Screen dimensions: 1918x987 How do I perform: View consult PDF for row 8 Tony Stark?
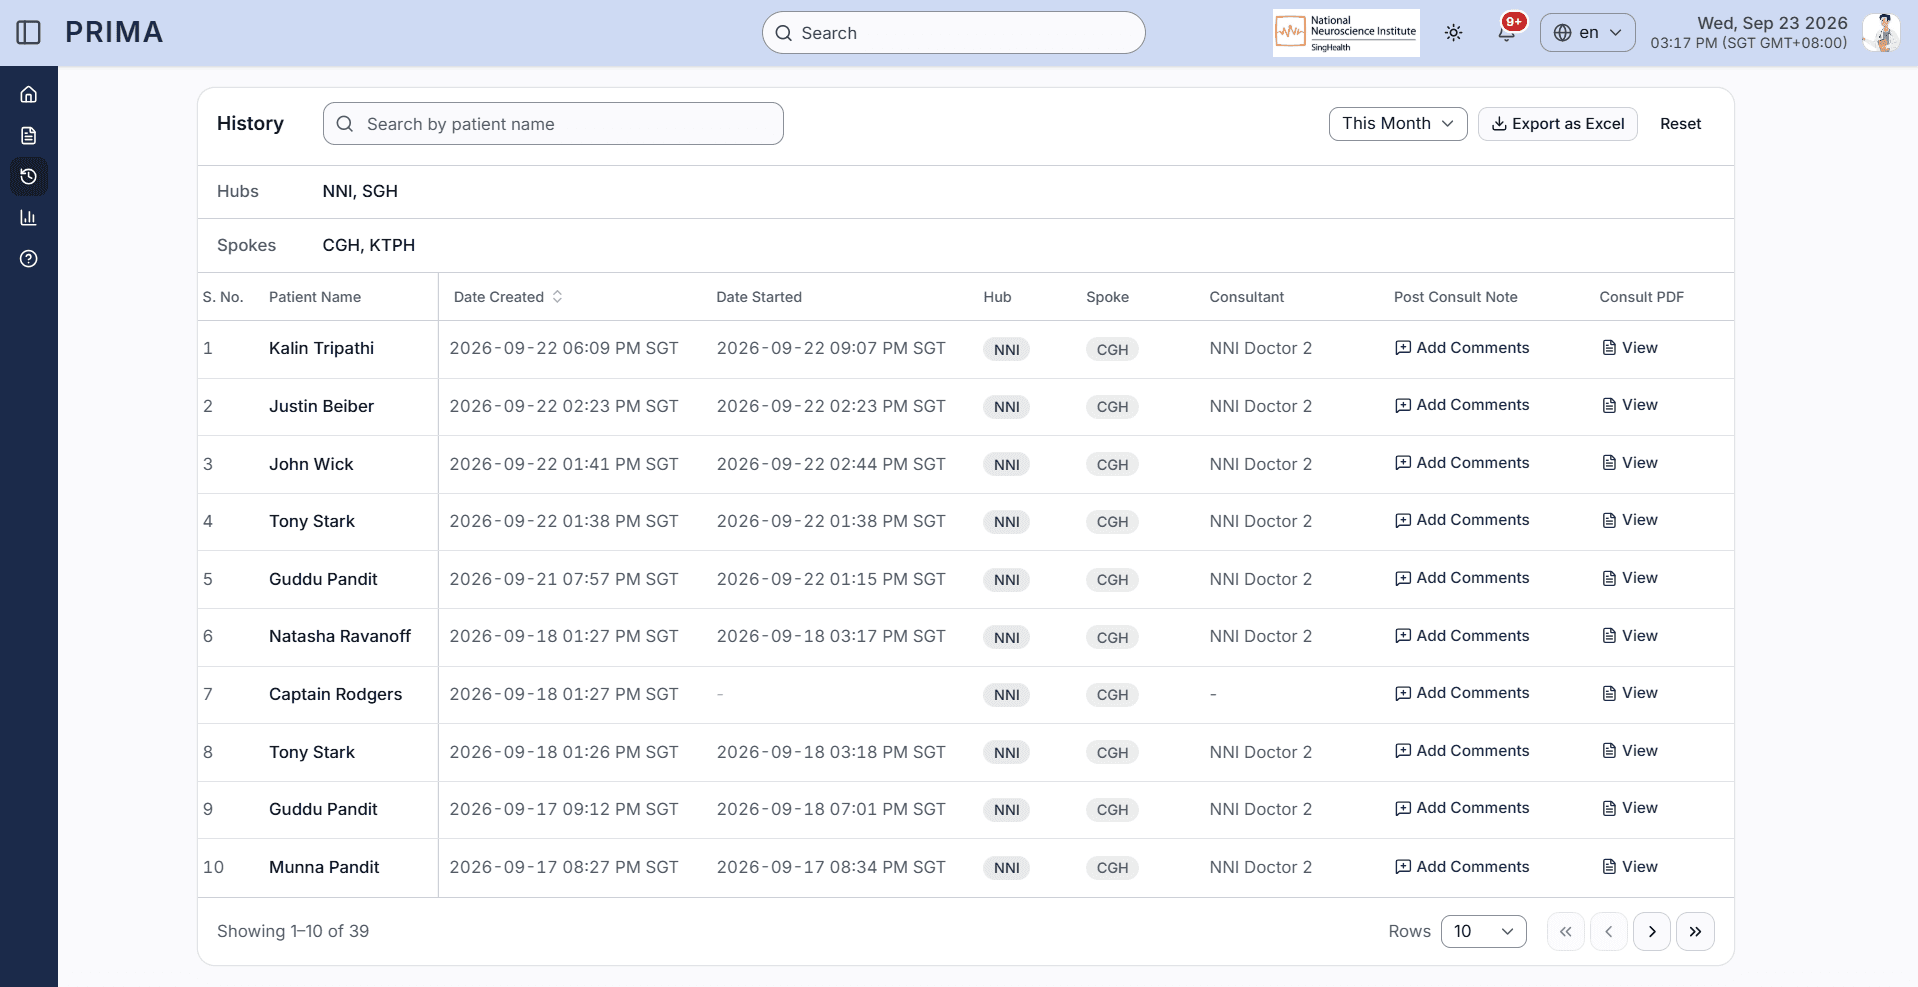1629,751
